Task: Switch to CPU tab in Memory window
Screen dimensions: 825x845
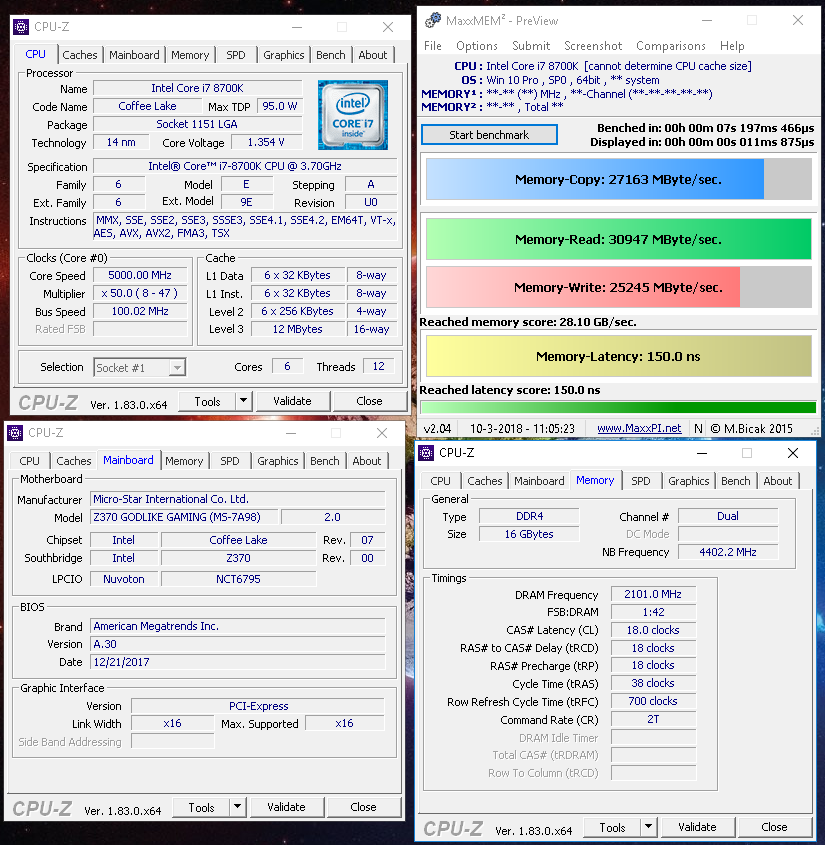Action: coord(440,481)
